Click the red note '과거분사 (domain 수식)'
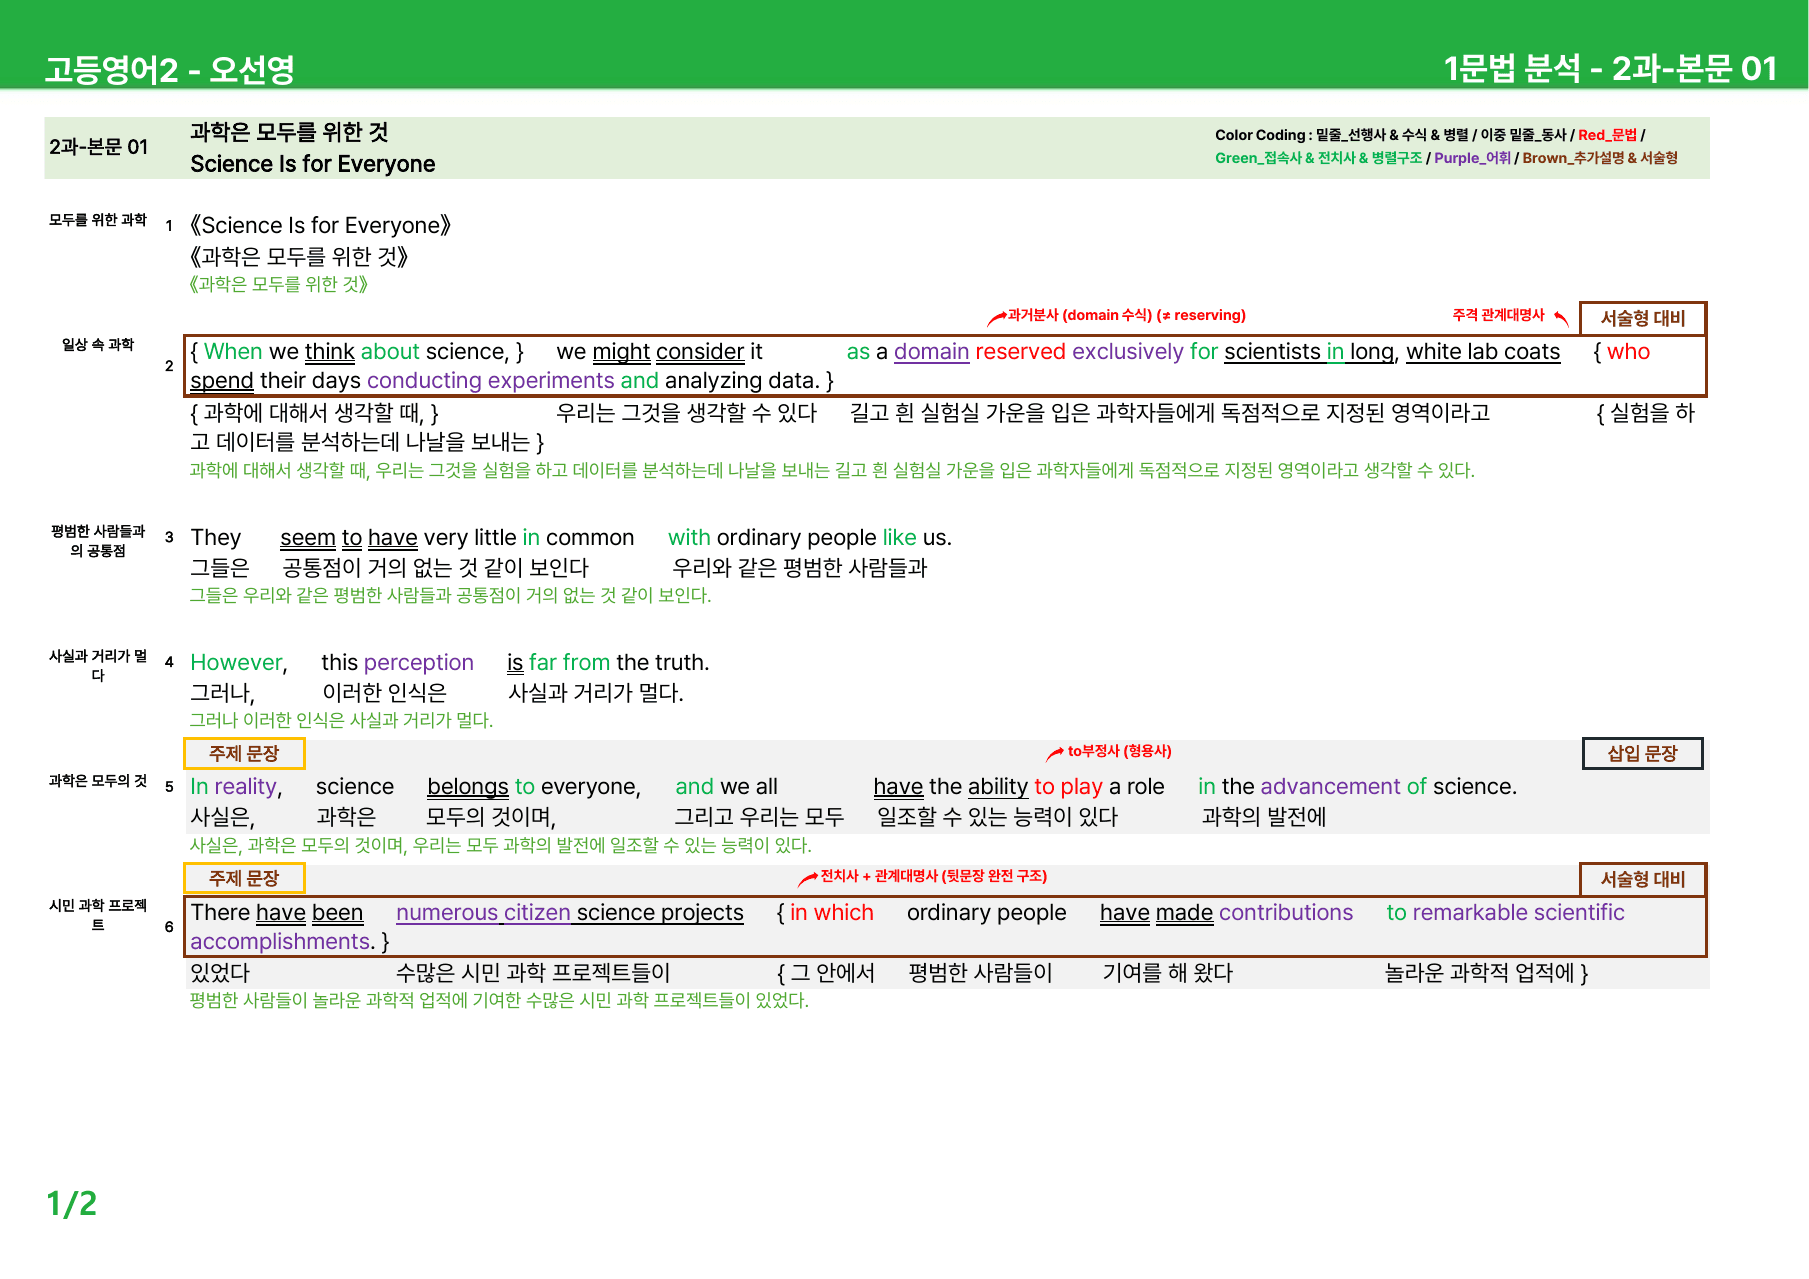This screenshot has width=1809, height=1279. pos(1080,315)
